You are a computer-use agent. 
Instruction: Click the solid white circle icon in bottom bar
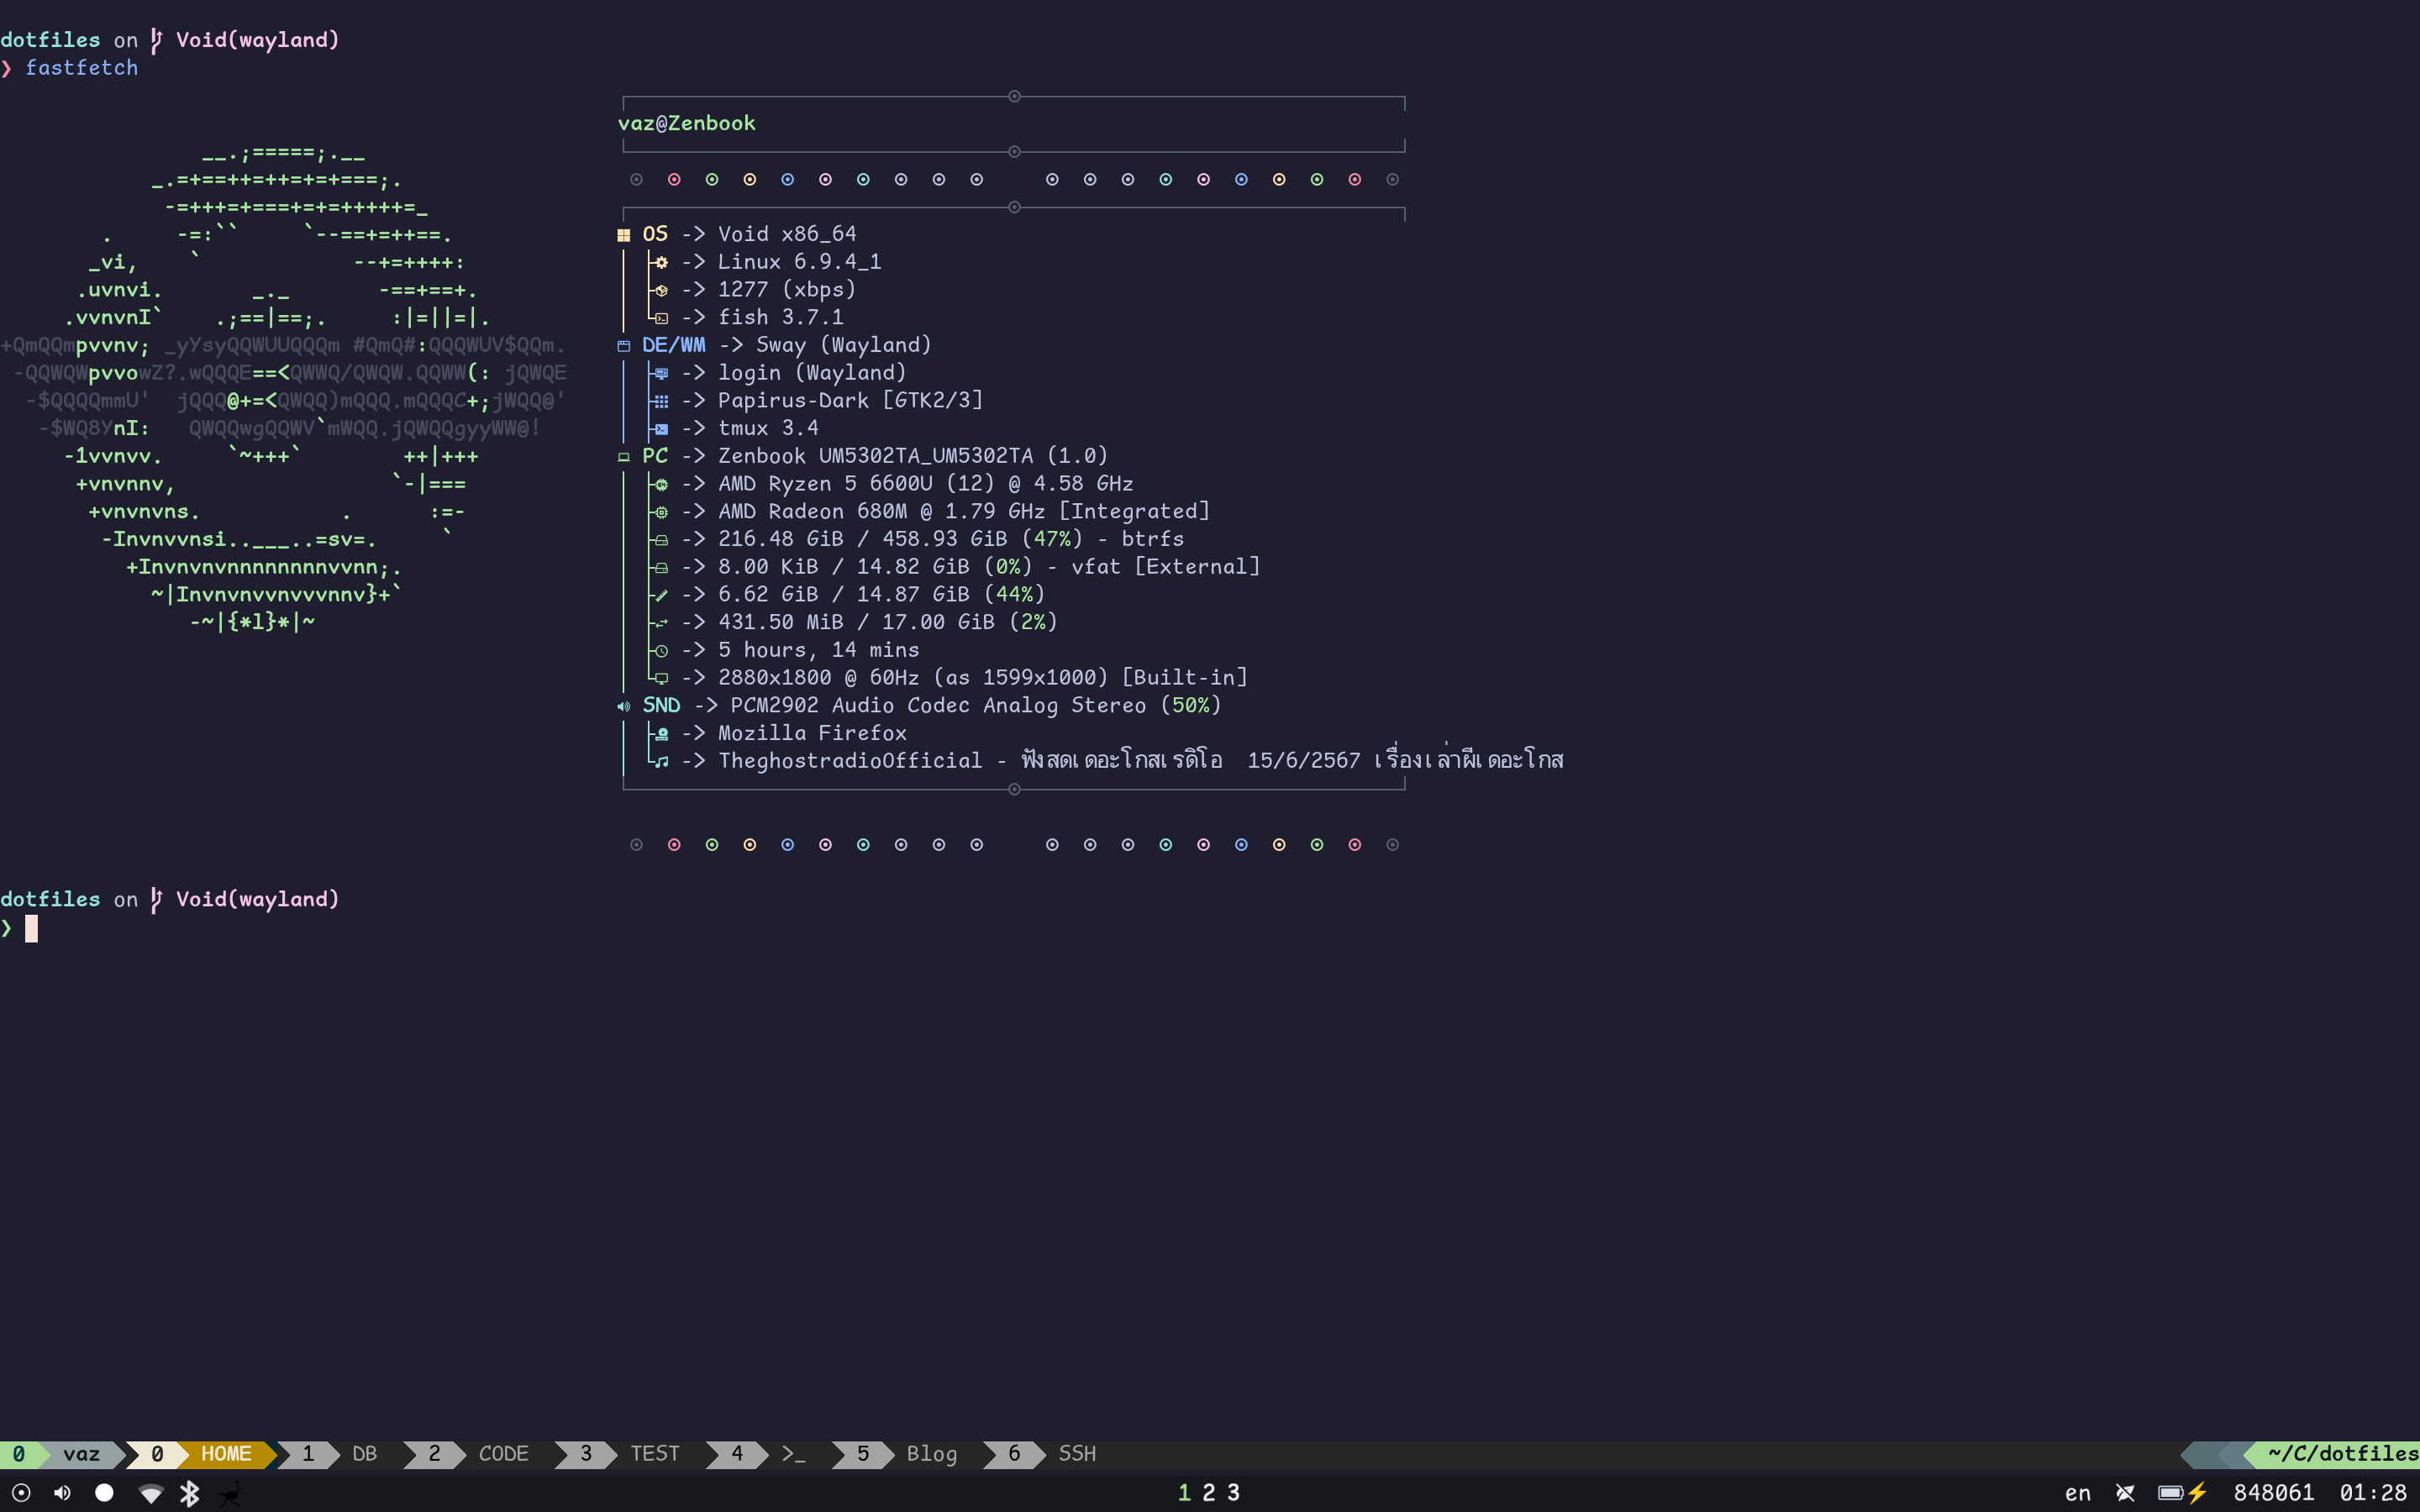(x=104, y=1492)
